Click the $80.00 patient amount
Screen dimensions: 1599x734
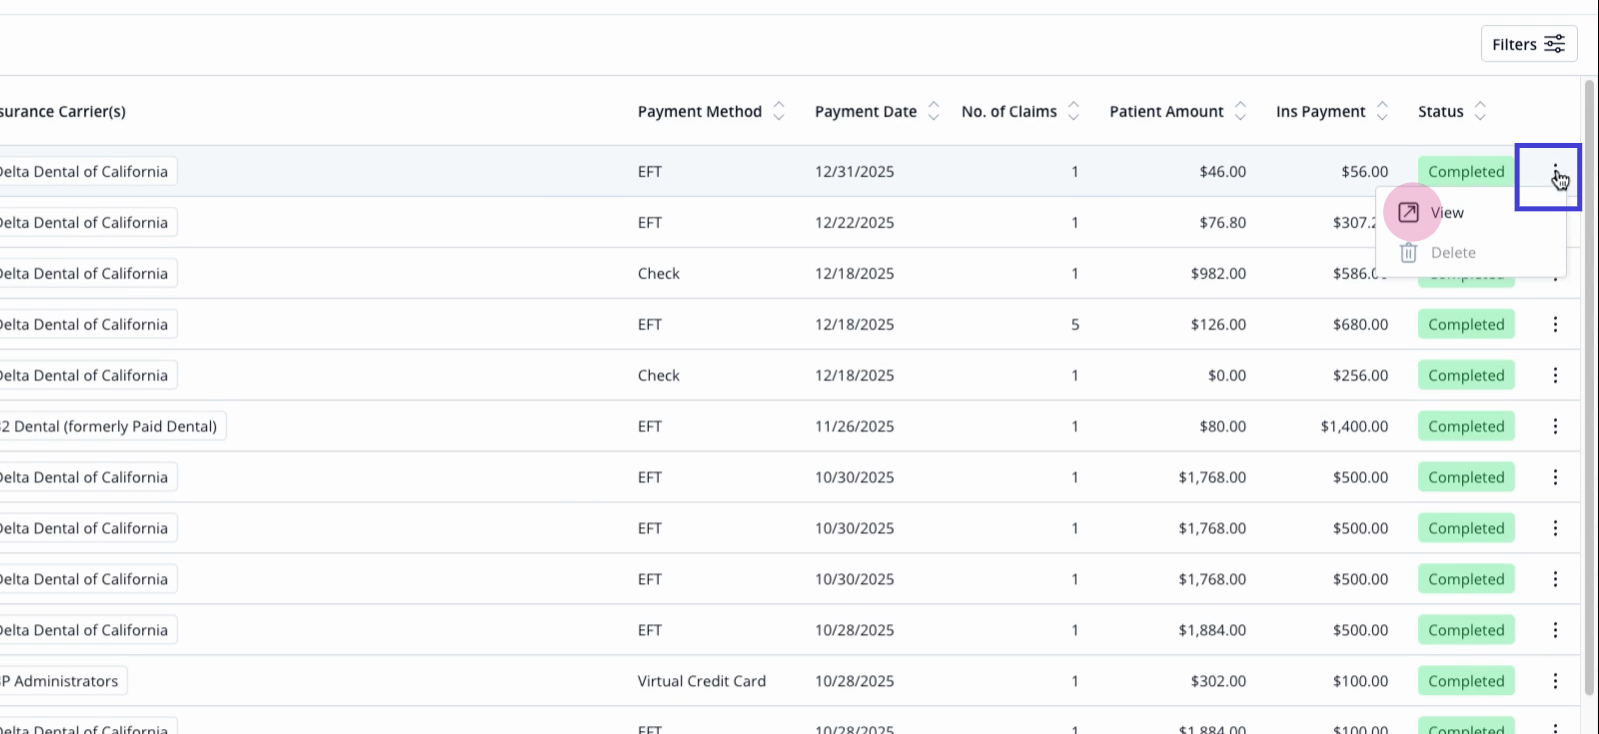point(1223,426)
